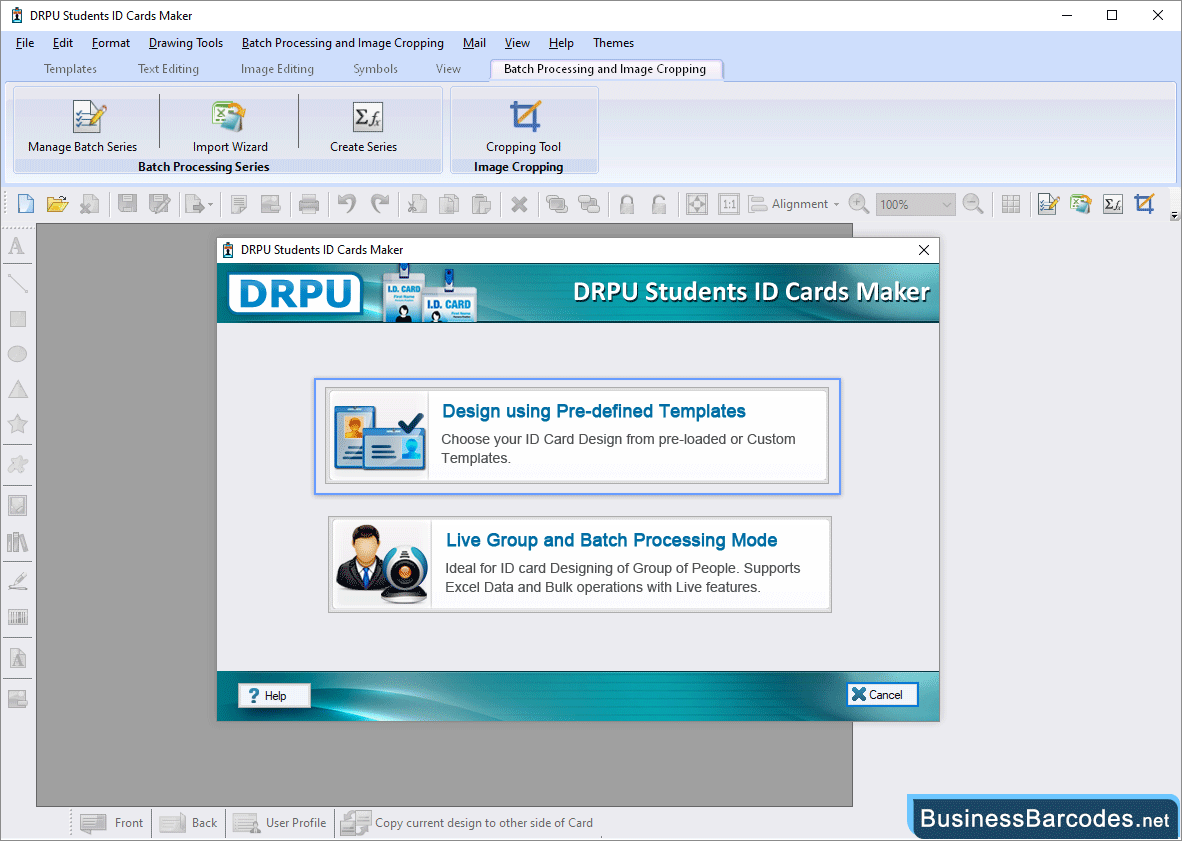Switch to the Image Editing tab
The image size is (1182, 841).
pos(277,69)
